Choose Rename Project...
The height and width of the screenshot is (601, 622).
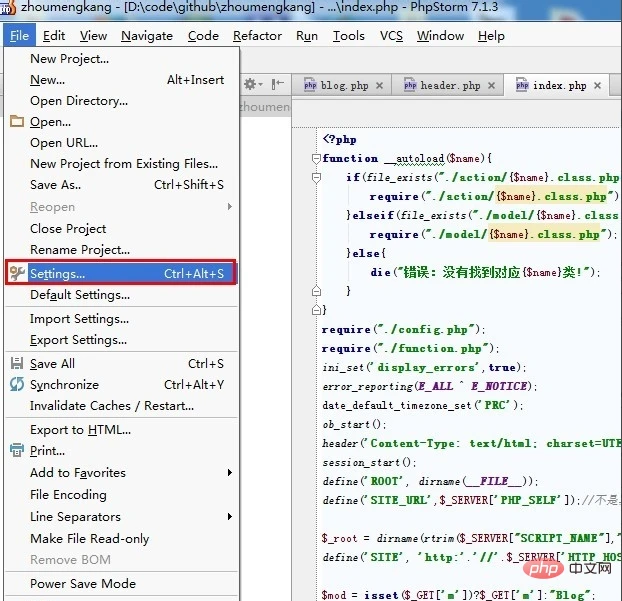point(121,250)
